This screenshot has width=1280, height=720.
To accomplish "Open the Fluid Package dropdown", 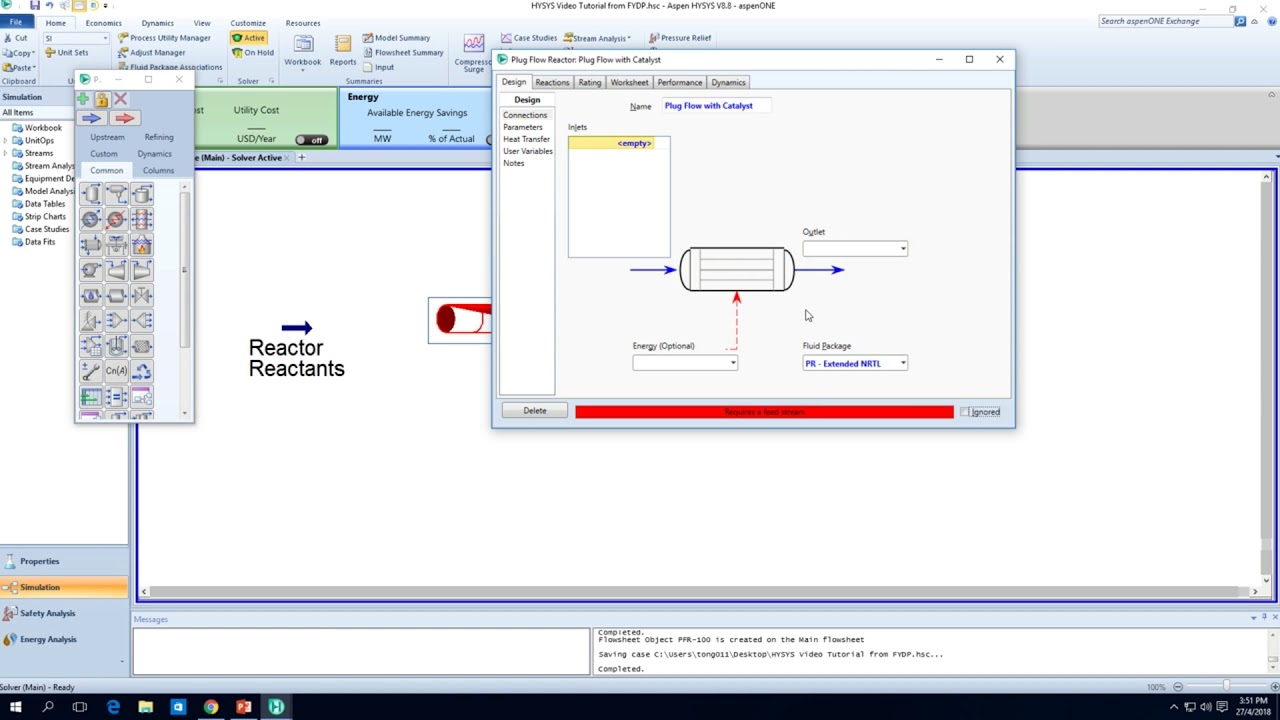I will click(903, 363).
